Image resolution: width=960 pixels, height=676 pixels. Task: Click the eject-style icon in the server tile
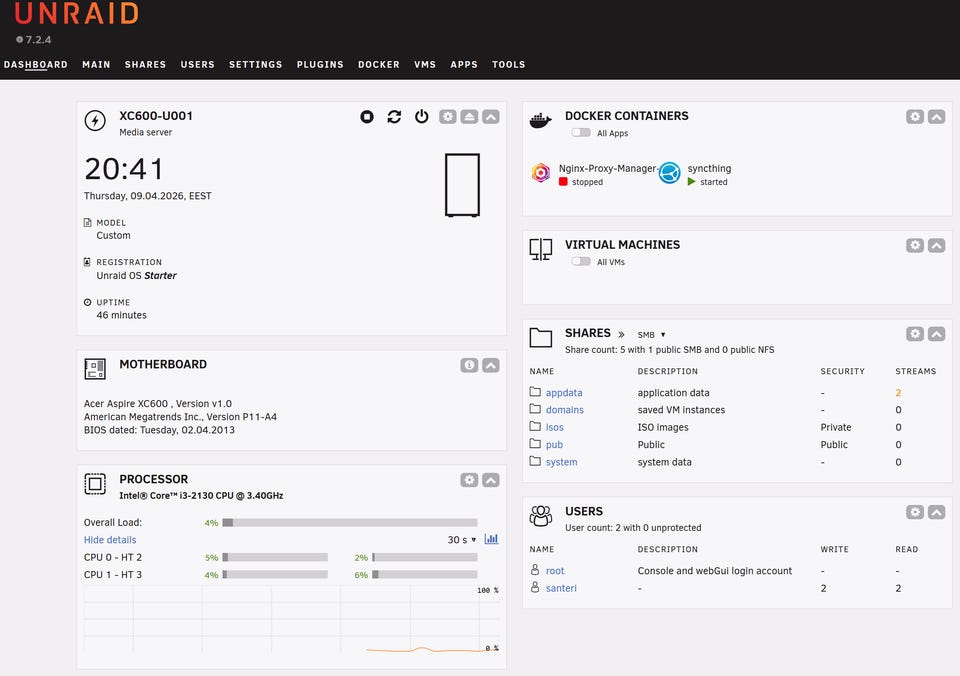click(469, 116)
